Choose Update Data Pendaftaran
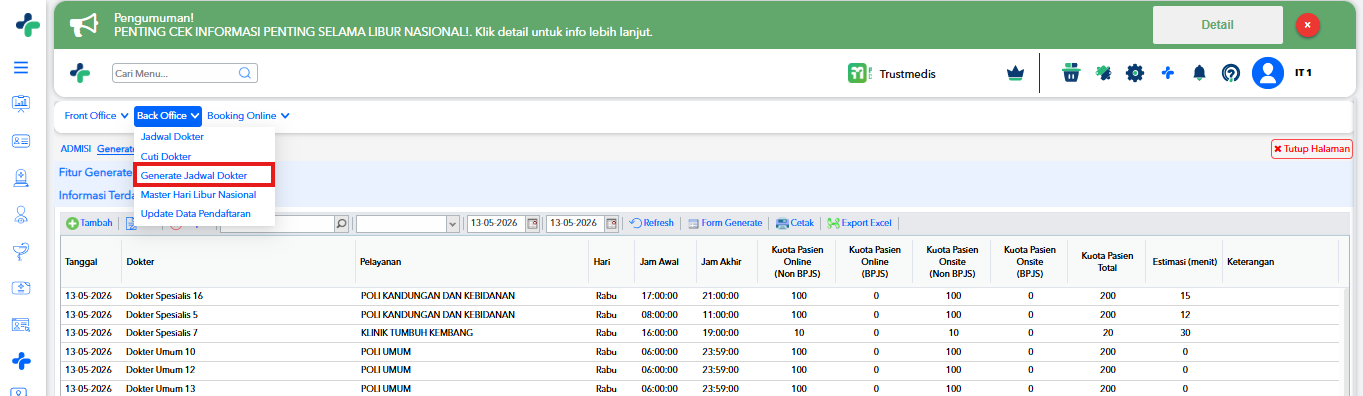Screen dimensions: 1363x396 pos(195,213)
